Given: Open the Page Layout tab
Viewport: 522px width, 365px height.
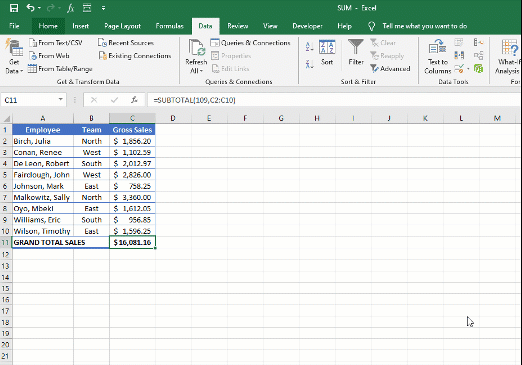Looking at the screenshot, I should click(122, 26).
